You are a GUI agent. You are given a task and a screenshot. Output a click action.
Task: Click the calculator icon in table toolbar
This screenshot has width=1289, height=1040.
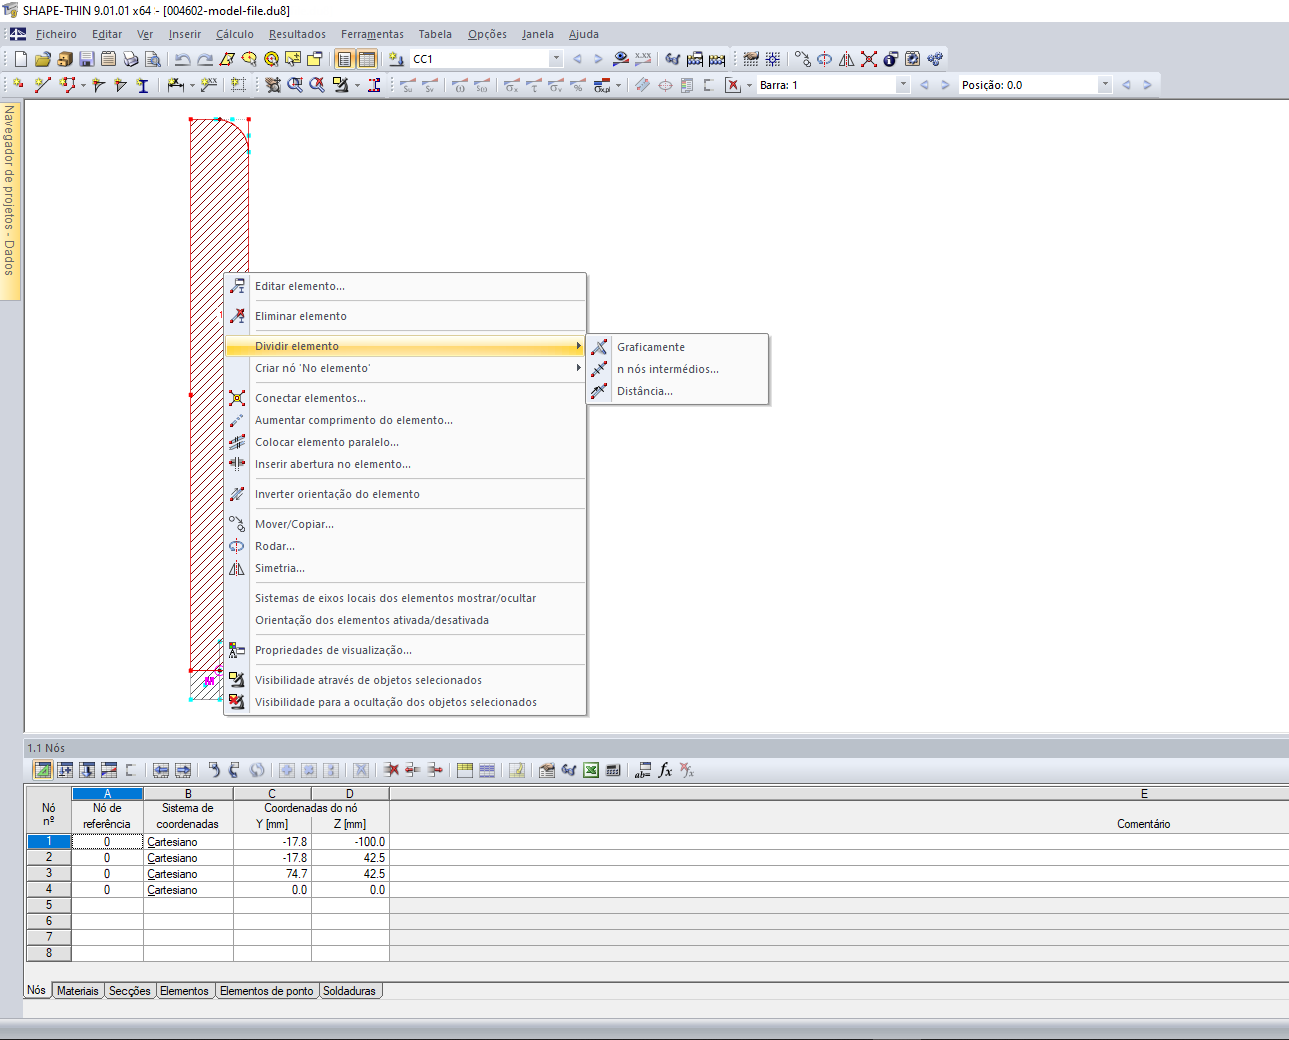(613, 770)
